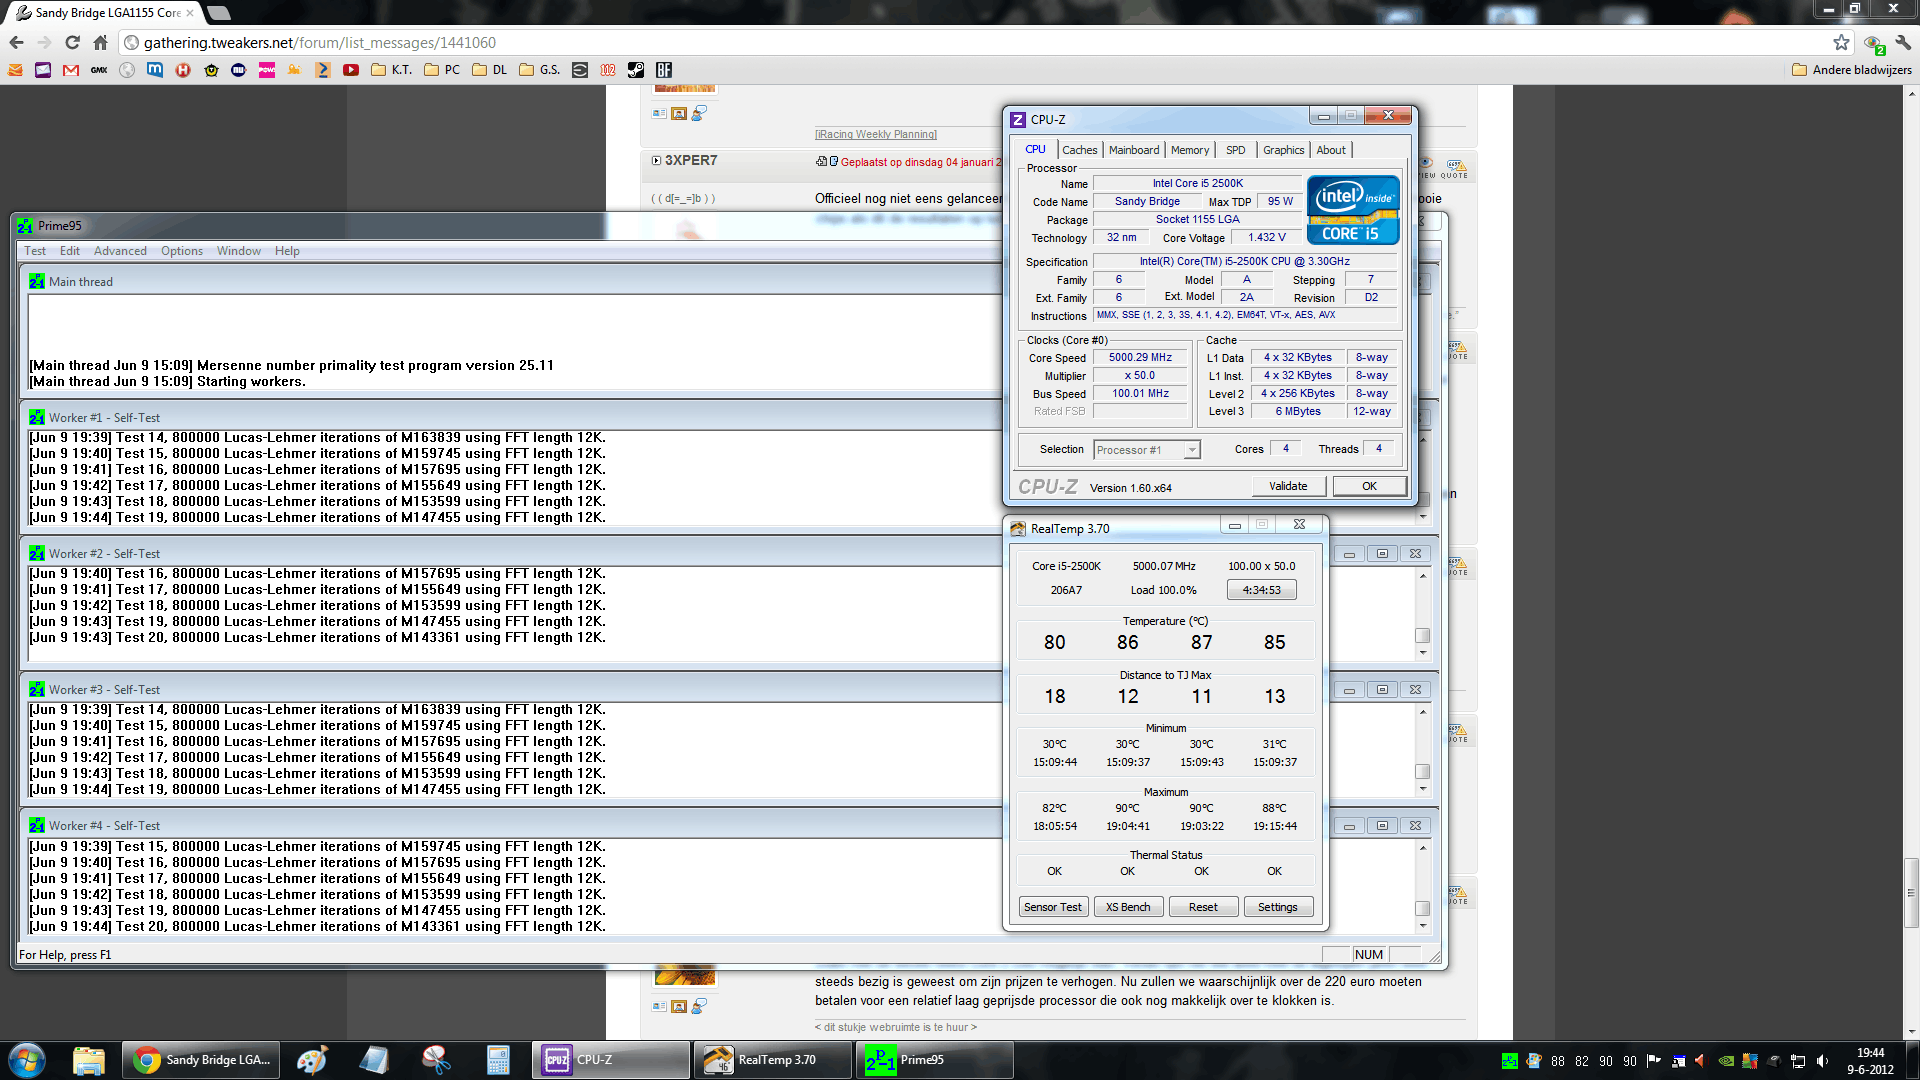Open the Memory tab in CPU-Z
The width and height of the screenshot is (1920, 1080).
(1190, 150)
